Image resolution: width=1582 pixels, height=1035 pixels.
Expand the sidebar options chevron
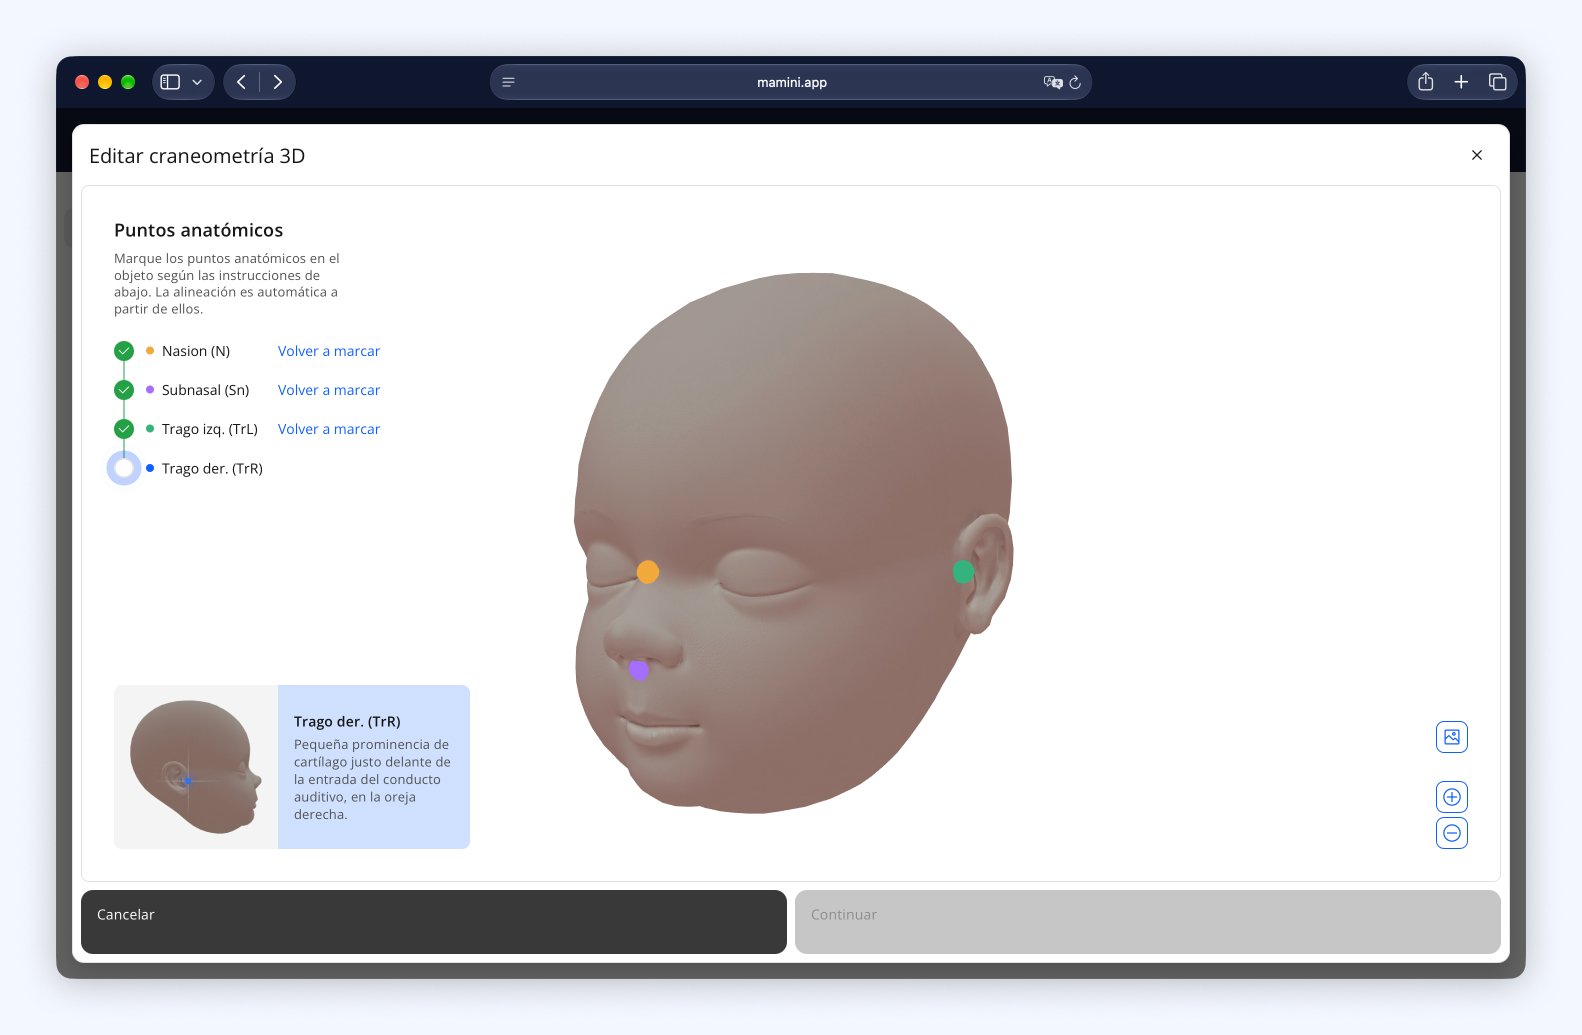pos(197,82)
